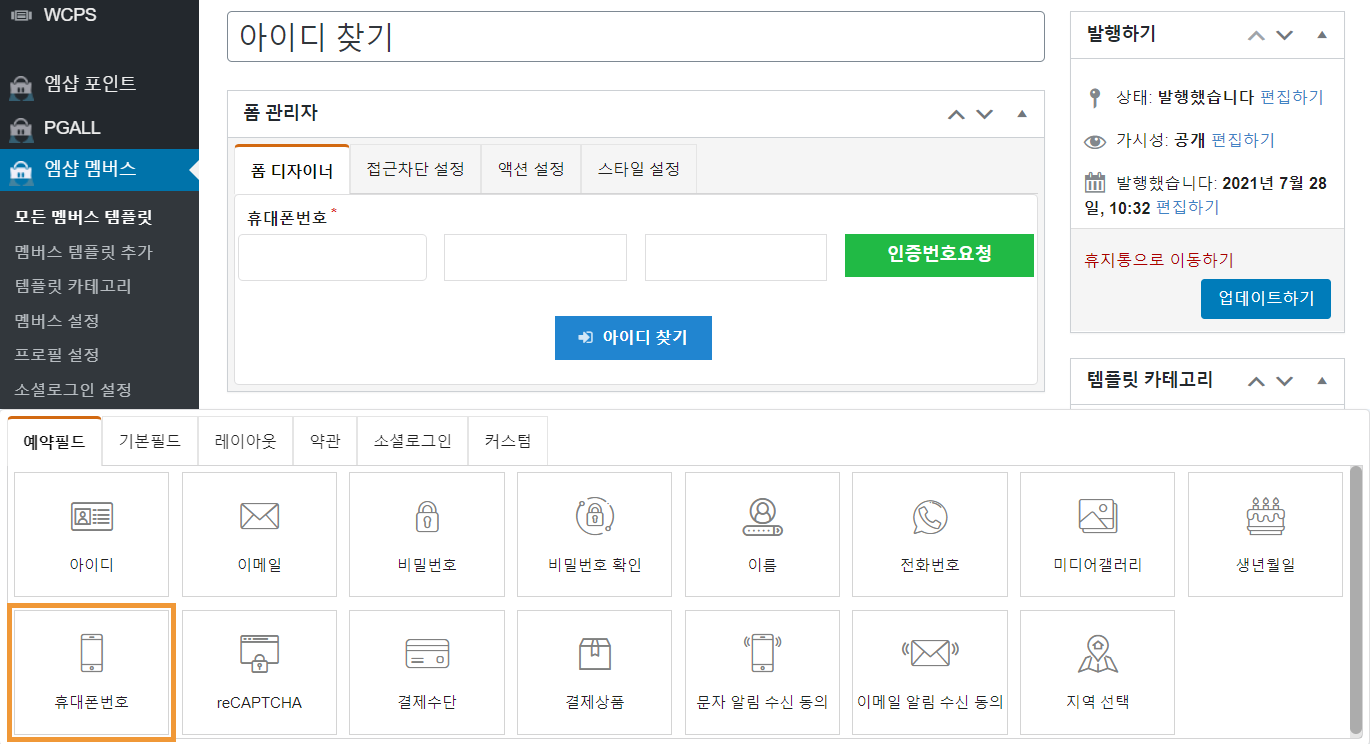Screen dimensions: 1370x744
Task: Click the publish date calendar icon
Action: [1095, 183]
